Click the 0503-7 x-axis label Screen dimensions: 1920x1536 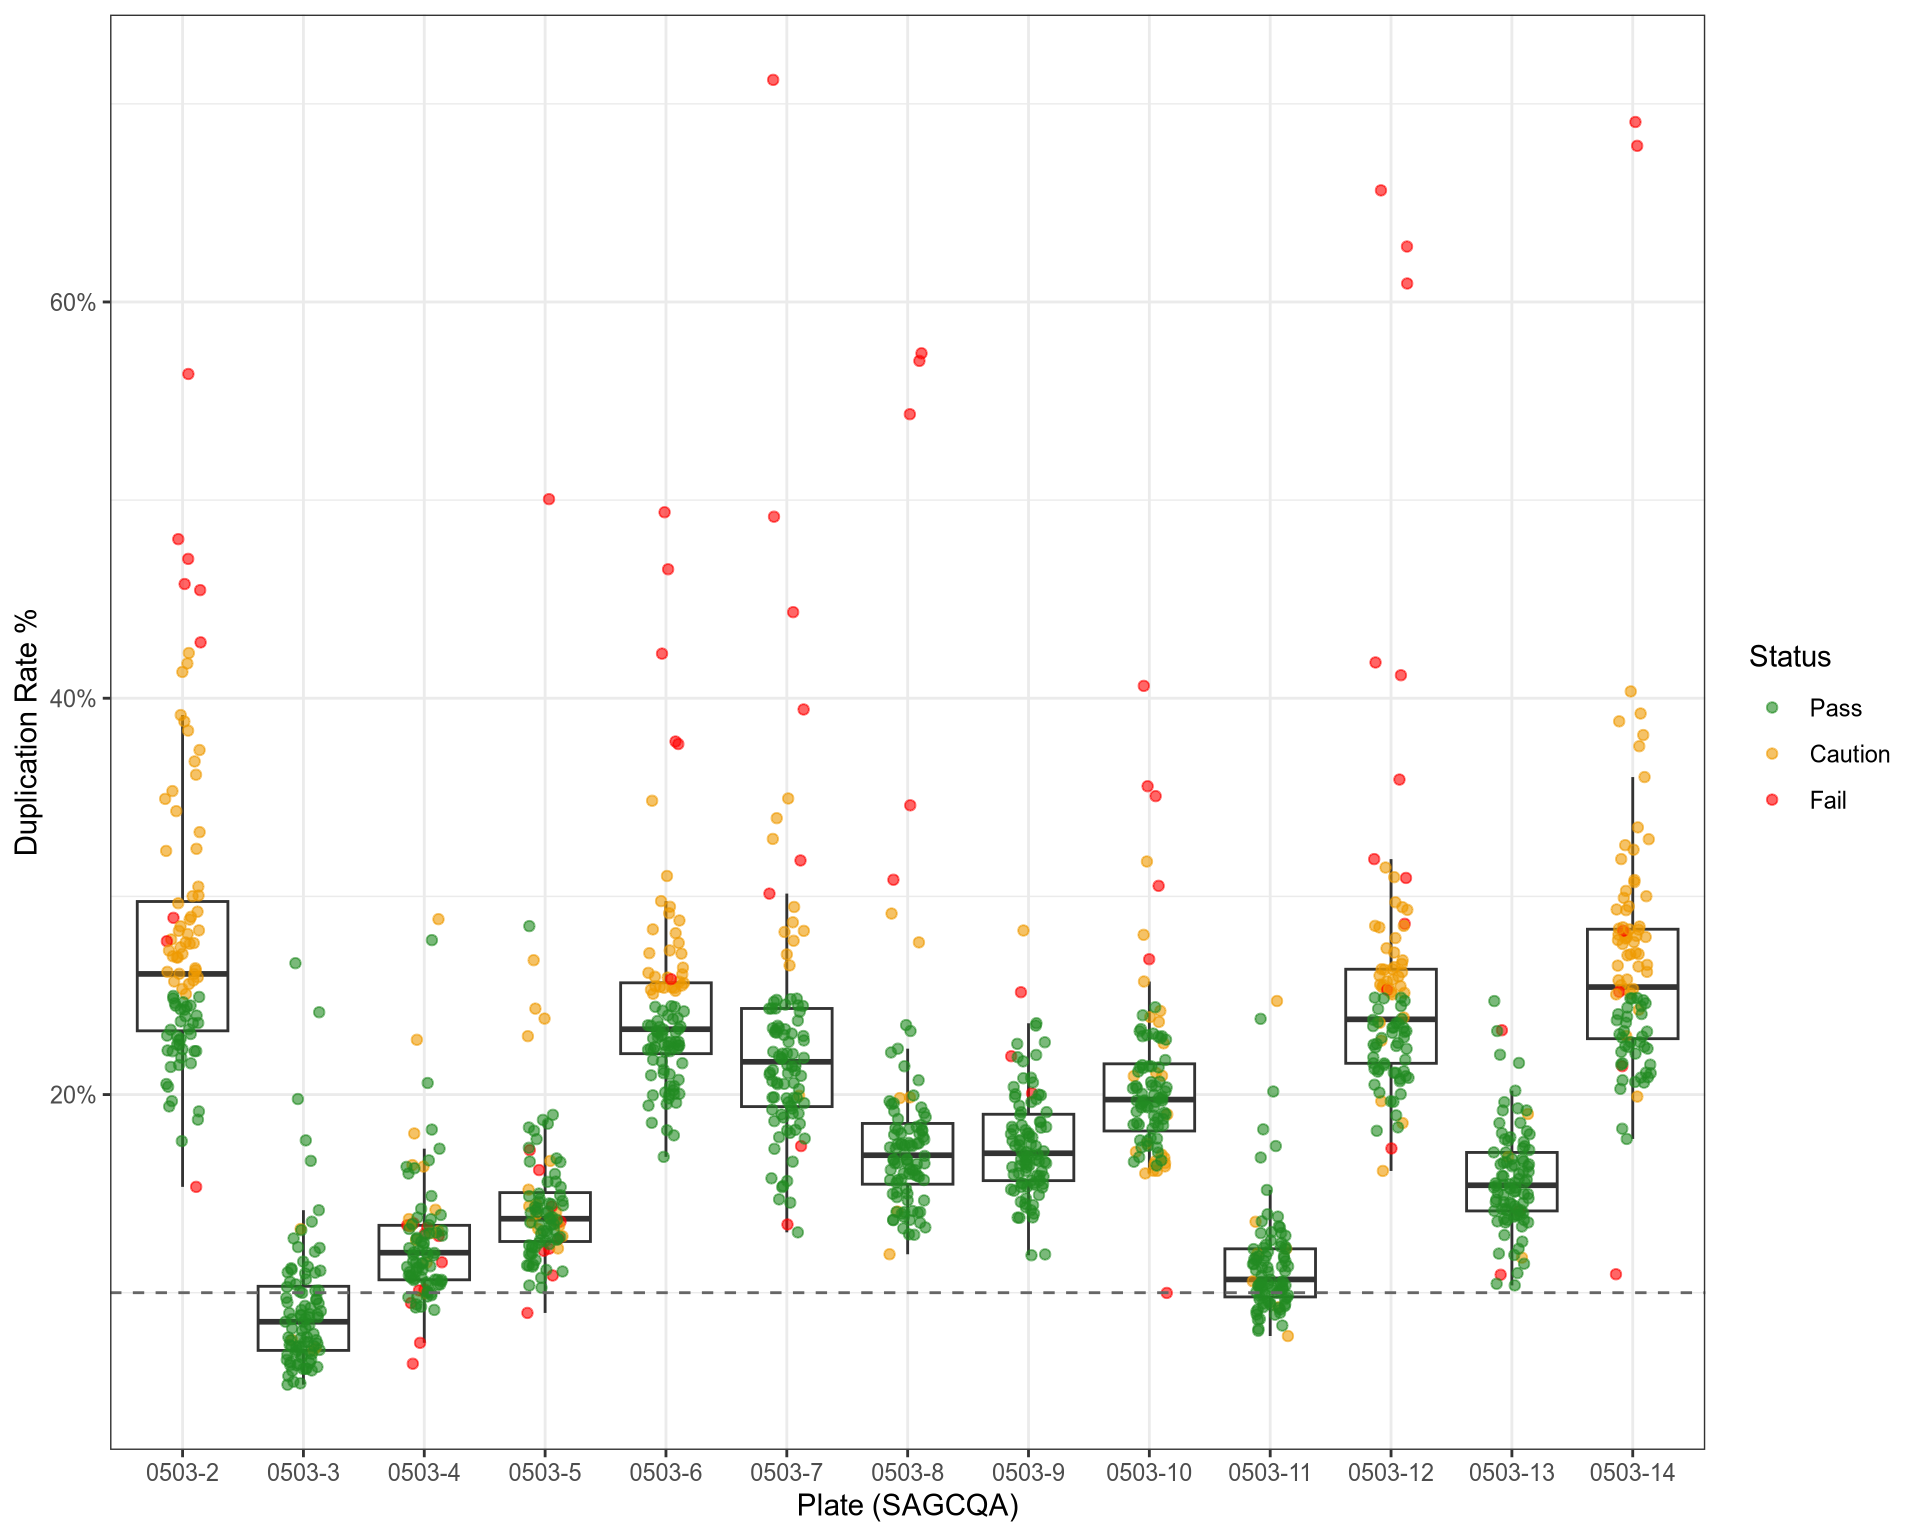(x=786, y=1472)
